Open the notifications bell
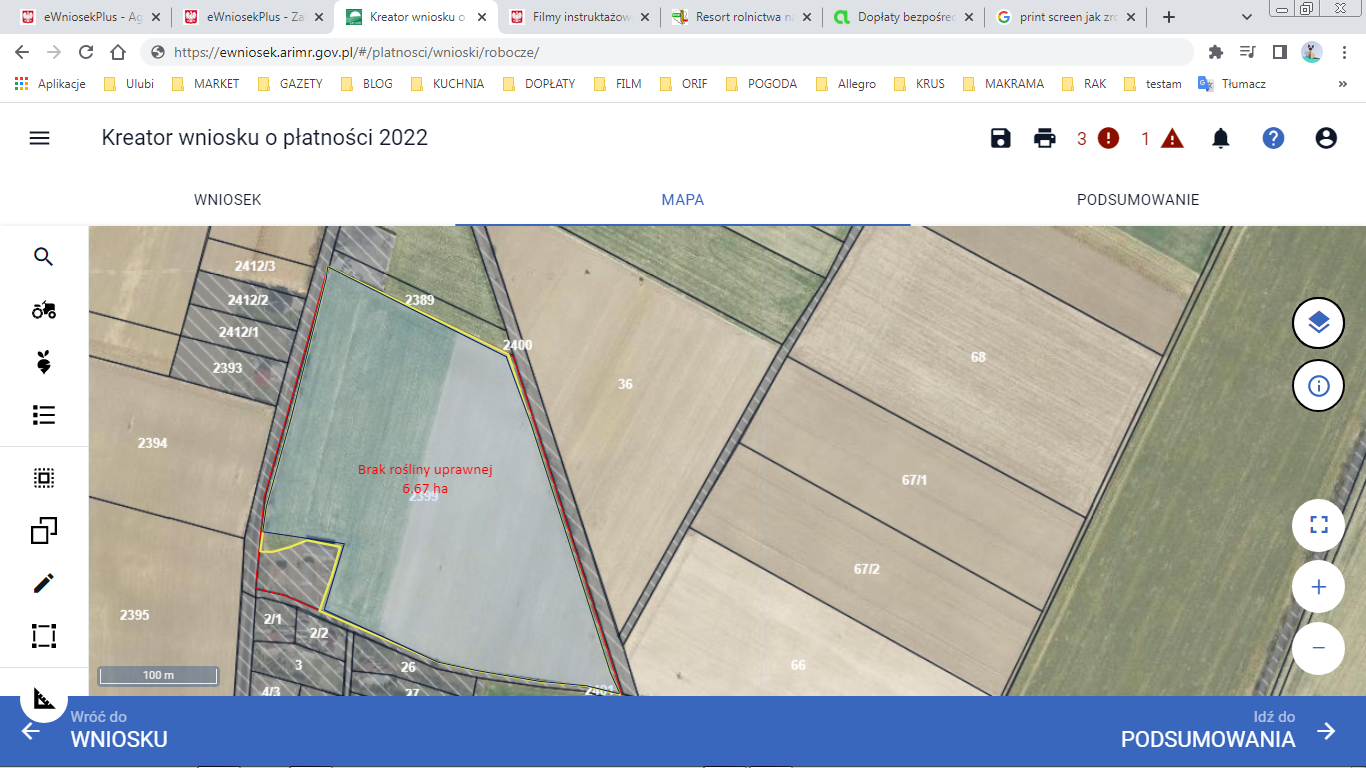The width and height of the screenshot is (1366, 768). point(1221,138)
